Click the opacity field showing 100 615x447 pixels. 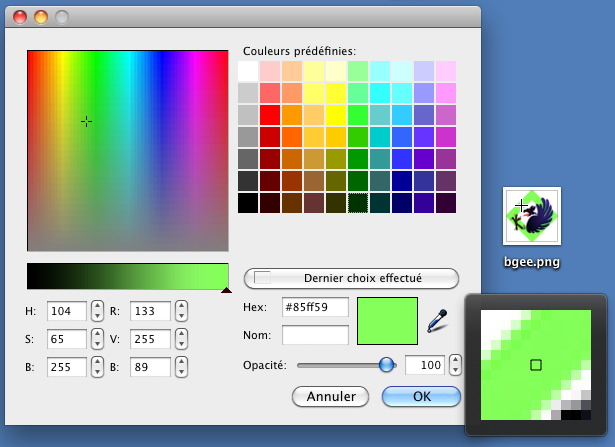(x=426, y=365)
